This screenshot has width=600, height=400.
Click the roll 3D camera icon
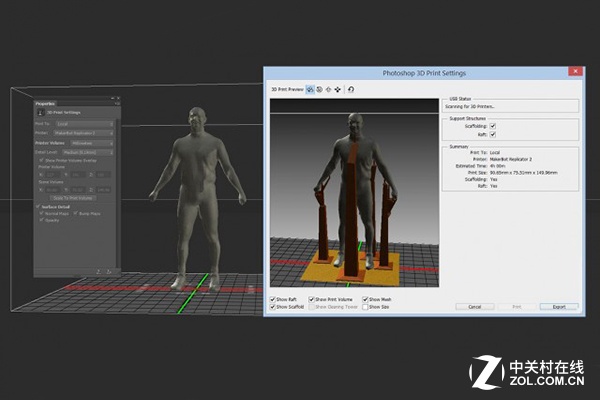(320, 90)
